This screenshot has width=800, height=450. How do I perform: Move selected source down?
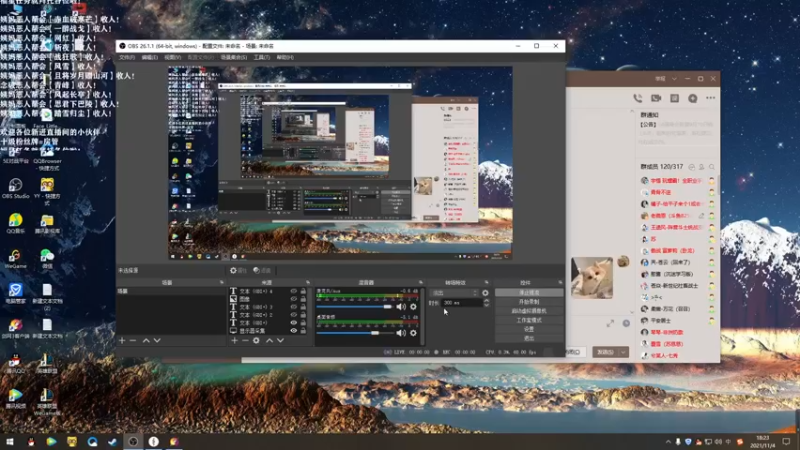[281, 340]
